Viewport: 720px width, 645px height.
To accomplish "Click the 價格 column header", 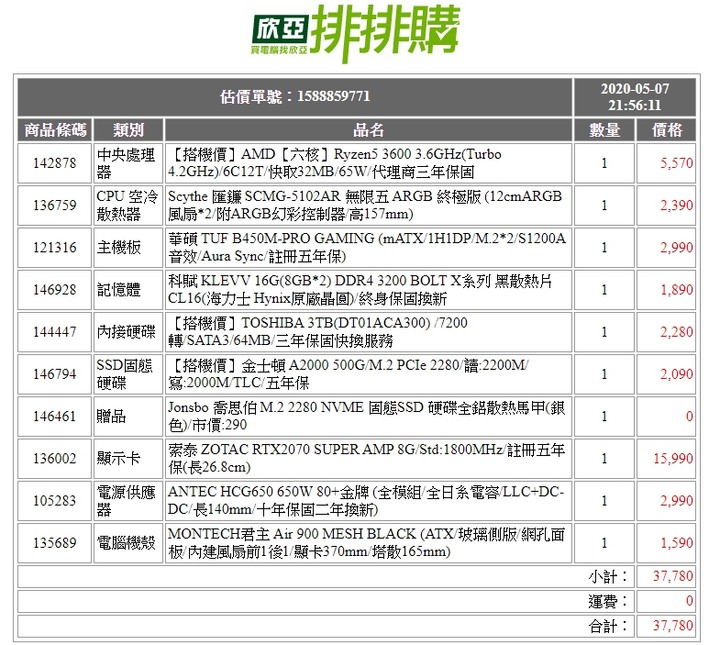I will (666, 130).
